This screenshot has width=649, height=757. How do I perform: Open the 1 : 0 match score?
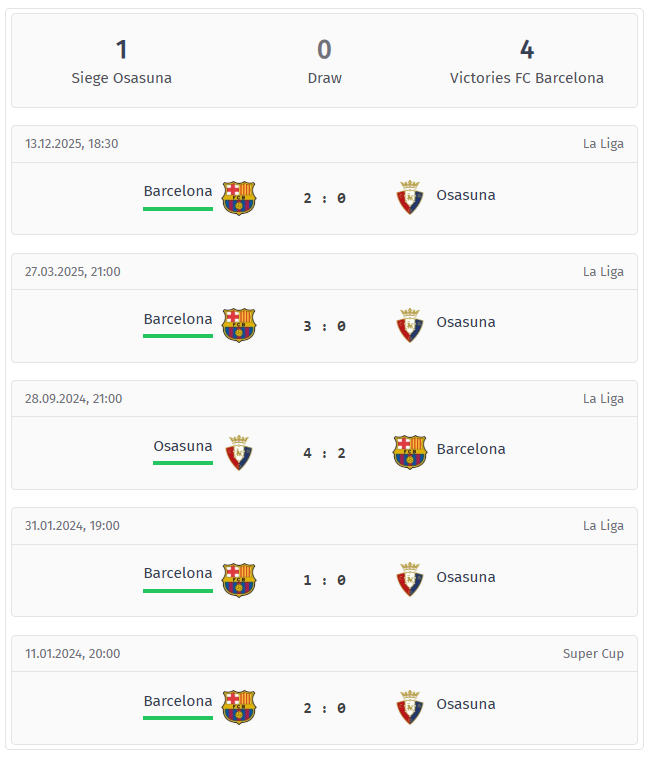[x=324, y=580]
